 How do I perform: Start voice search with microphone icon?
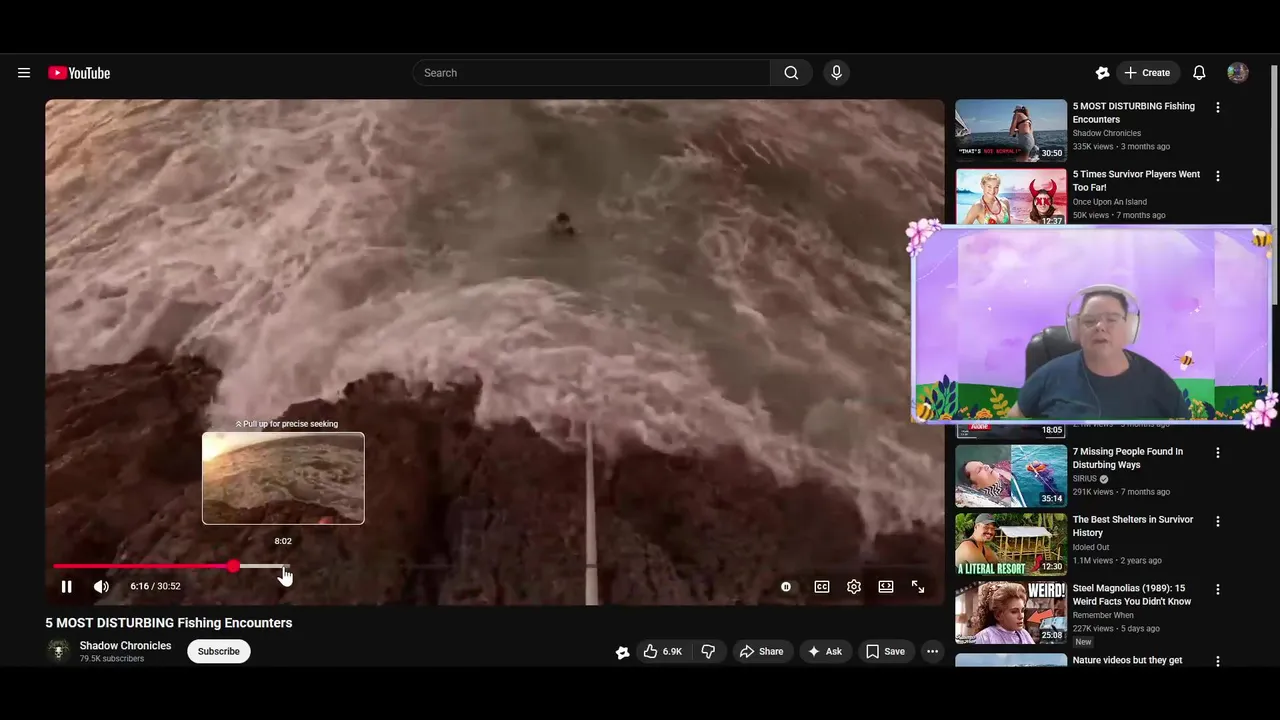[836, 73]
